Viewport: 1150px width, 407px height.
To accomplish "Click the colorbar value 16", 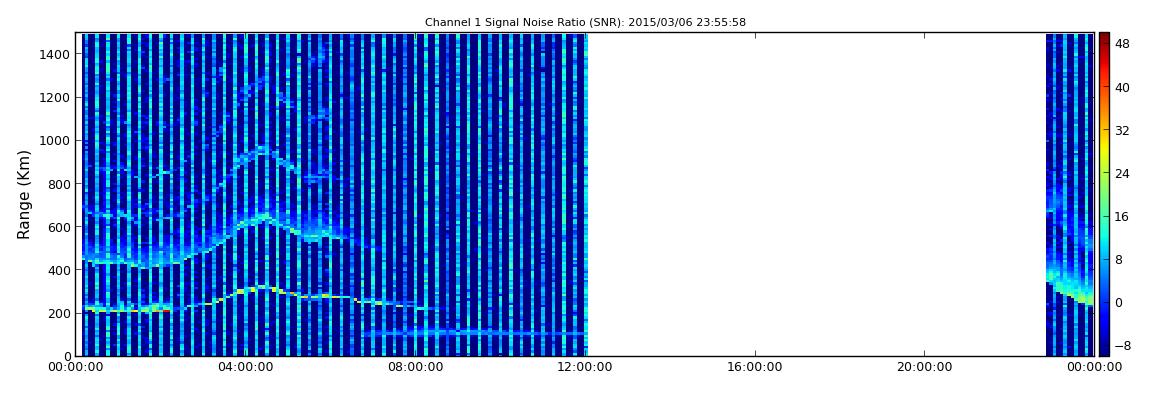I will coord(1122,217).
